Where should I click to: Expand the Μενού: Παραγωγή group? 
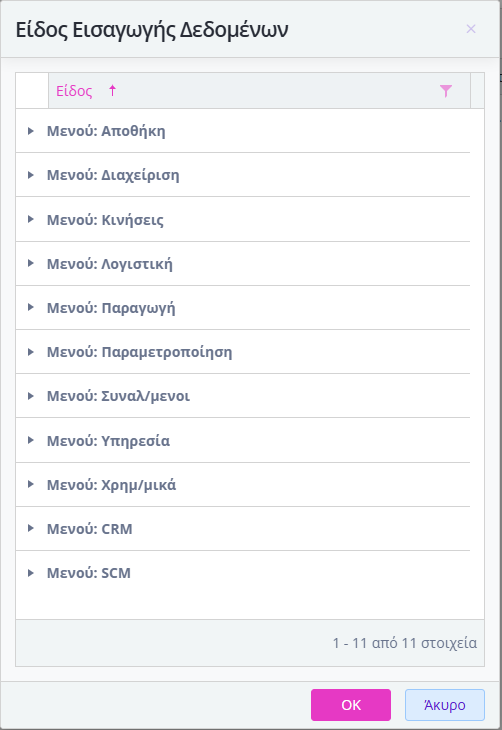31,307
